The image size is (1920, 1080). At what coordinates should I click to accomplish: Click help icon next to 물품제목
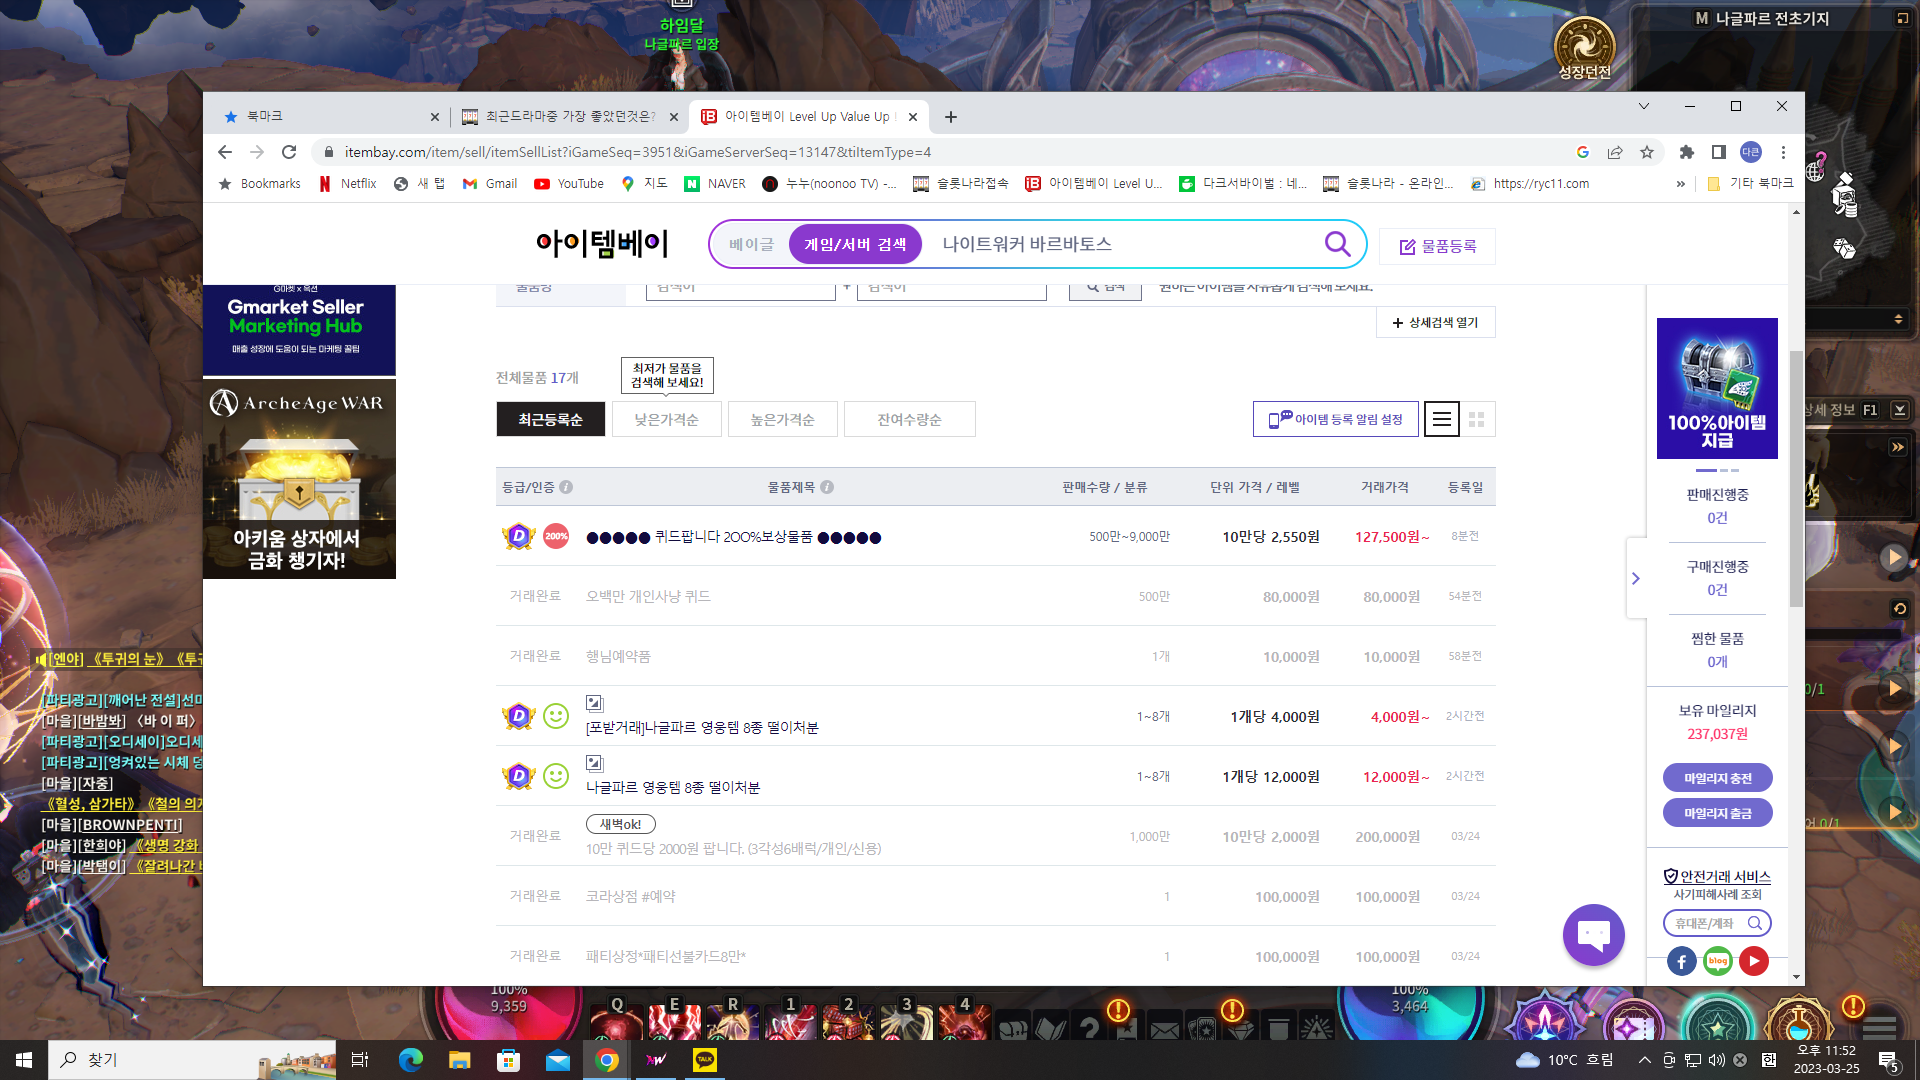pos(827,487)
